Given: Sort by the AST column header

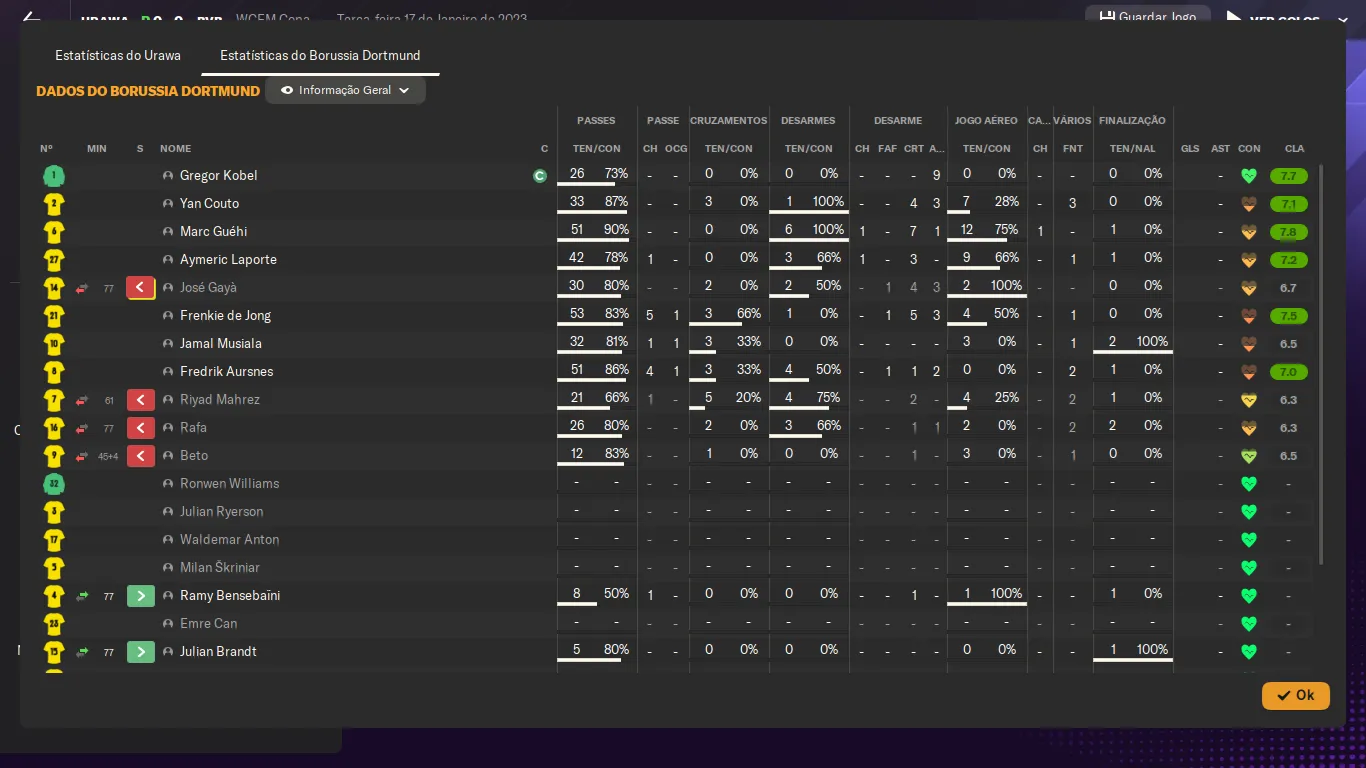Looking at the screenshot, I should pyautogui.click(x=1220, y=149).
